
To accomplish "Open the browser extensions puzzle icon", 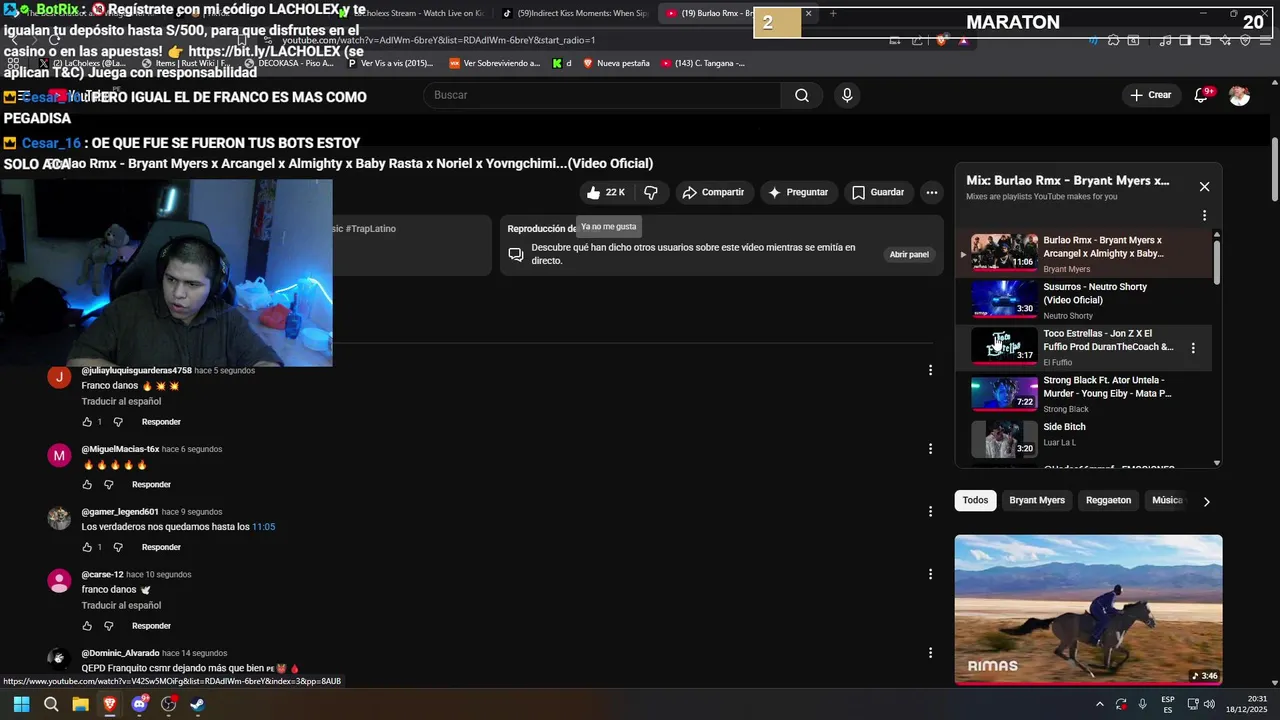I will (1113, 40).
